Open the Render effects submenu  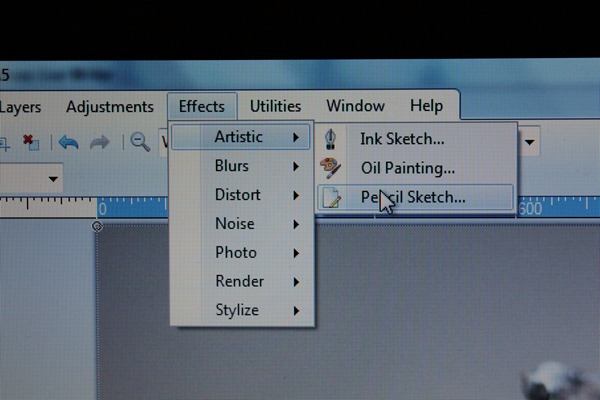pos(240,282)
